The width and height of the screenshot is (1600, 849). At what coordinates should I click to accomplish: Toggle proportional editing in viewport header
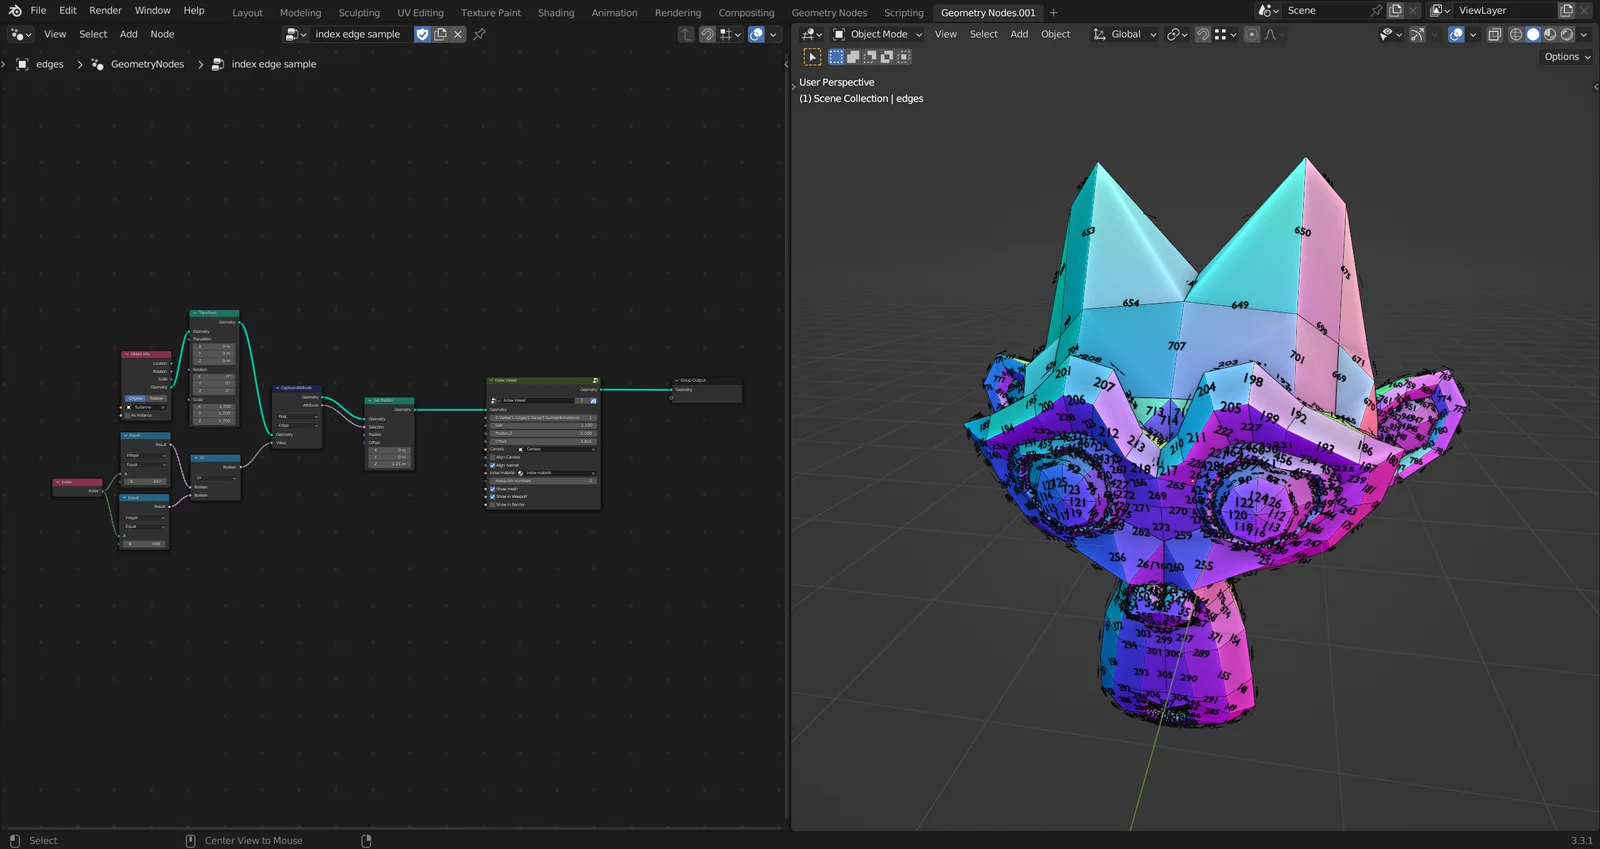point(1251,34)
